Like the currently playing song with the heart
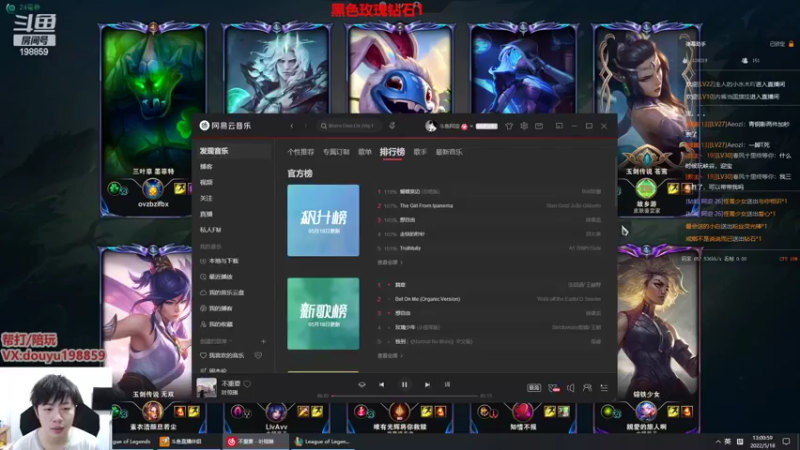The width and height of the screenshot is (800, 450). (x=247, y=384)
